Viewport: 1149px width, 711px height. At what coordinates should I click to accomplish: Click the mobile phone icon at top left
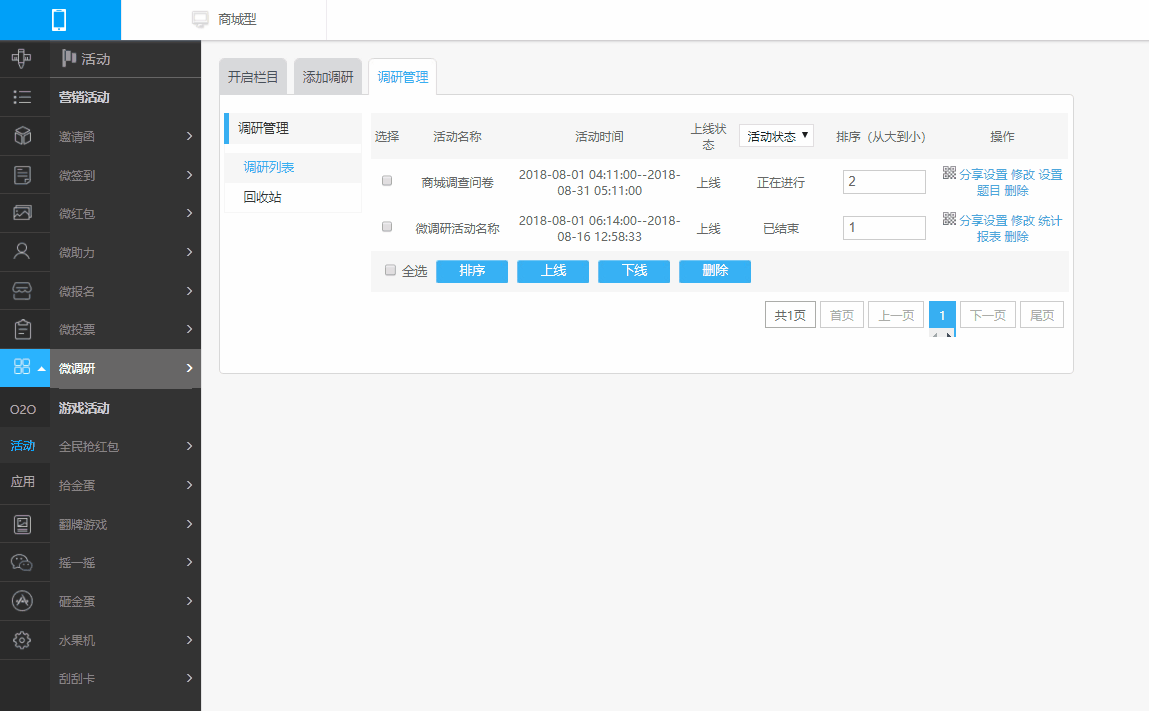(60, 19)
